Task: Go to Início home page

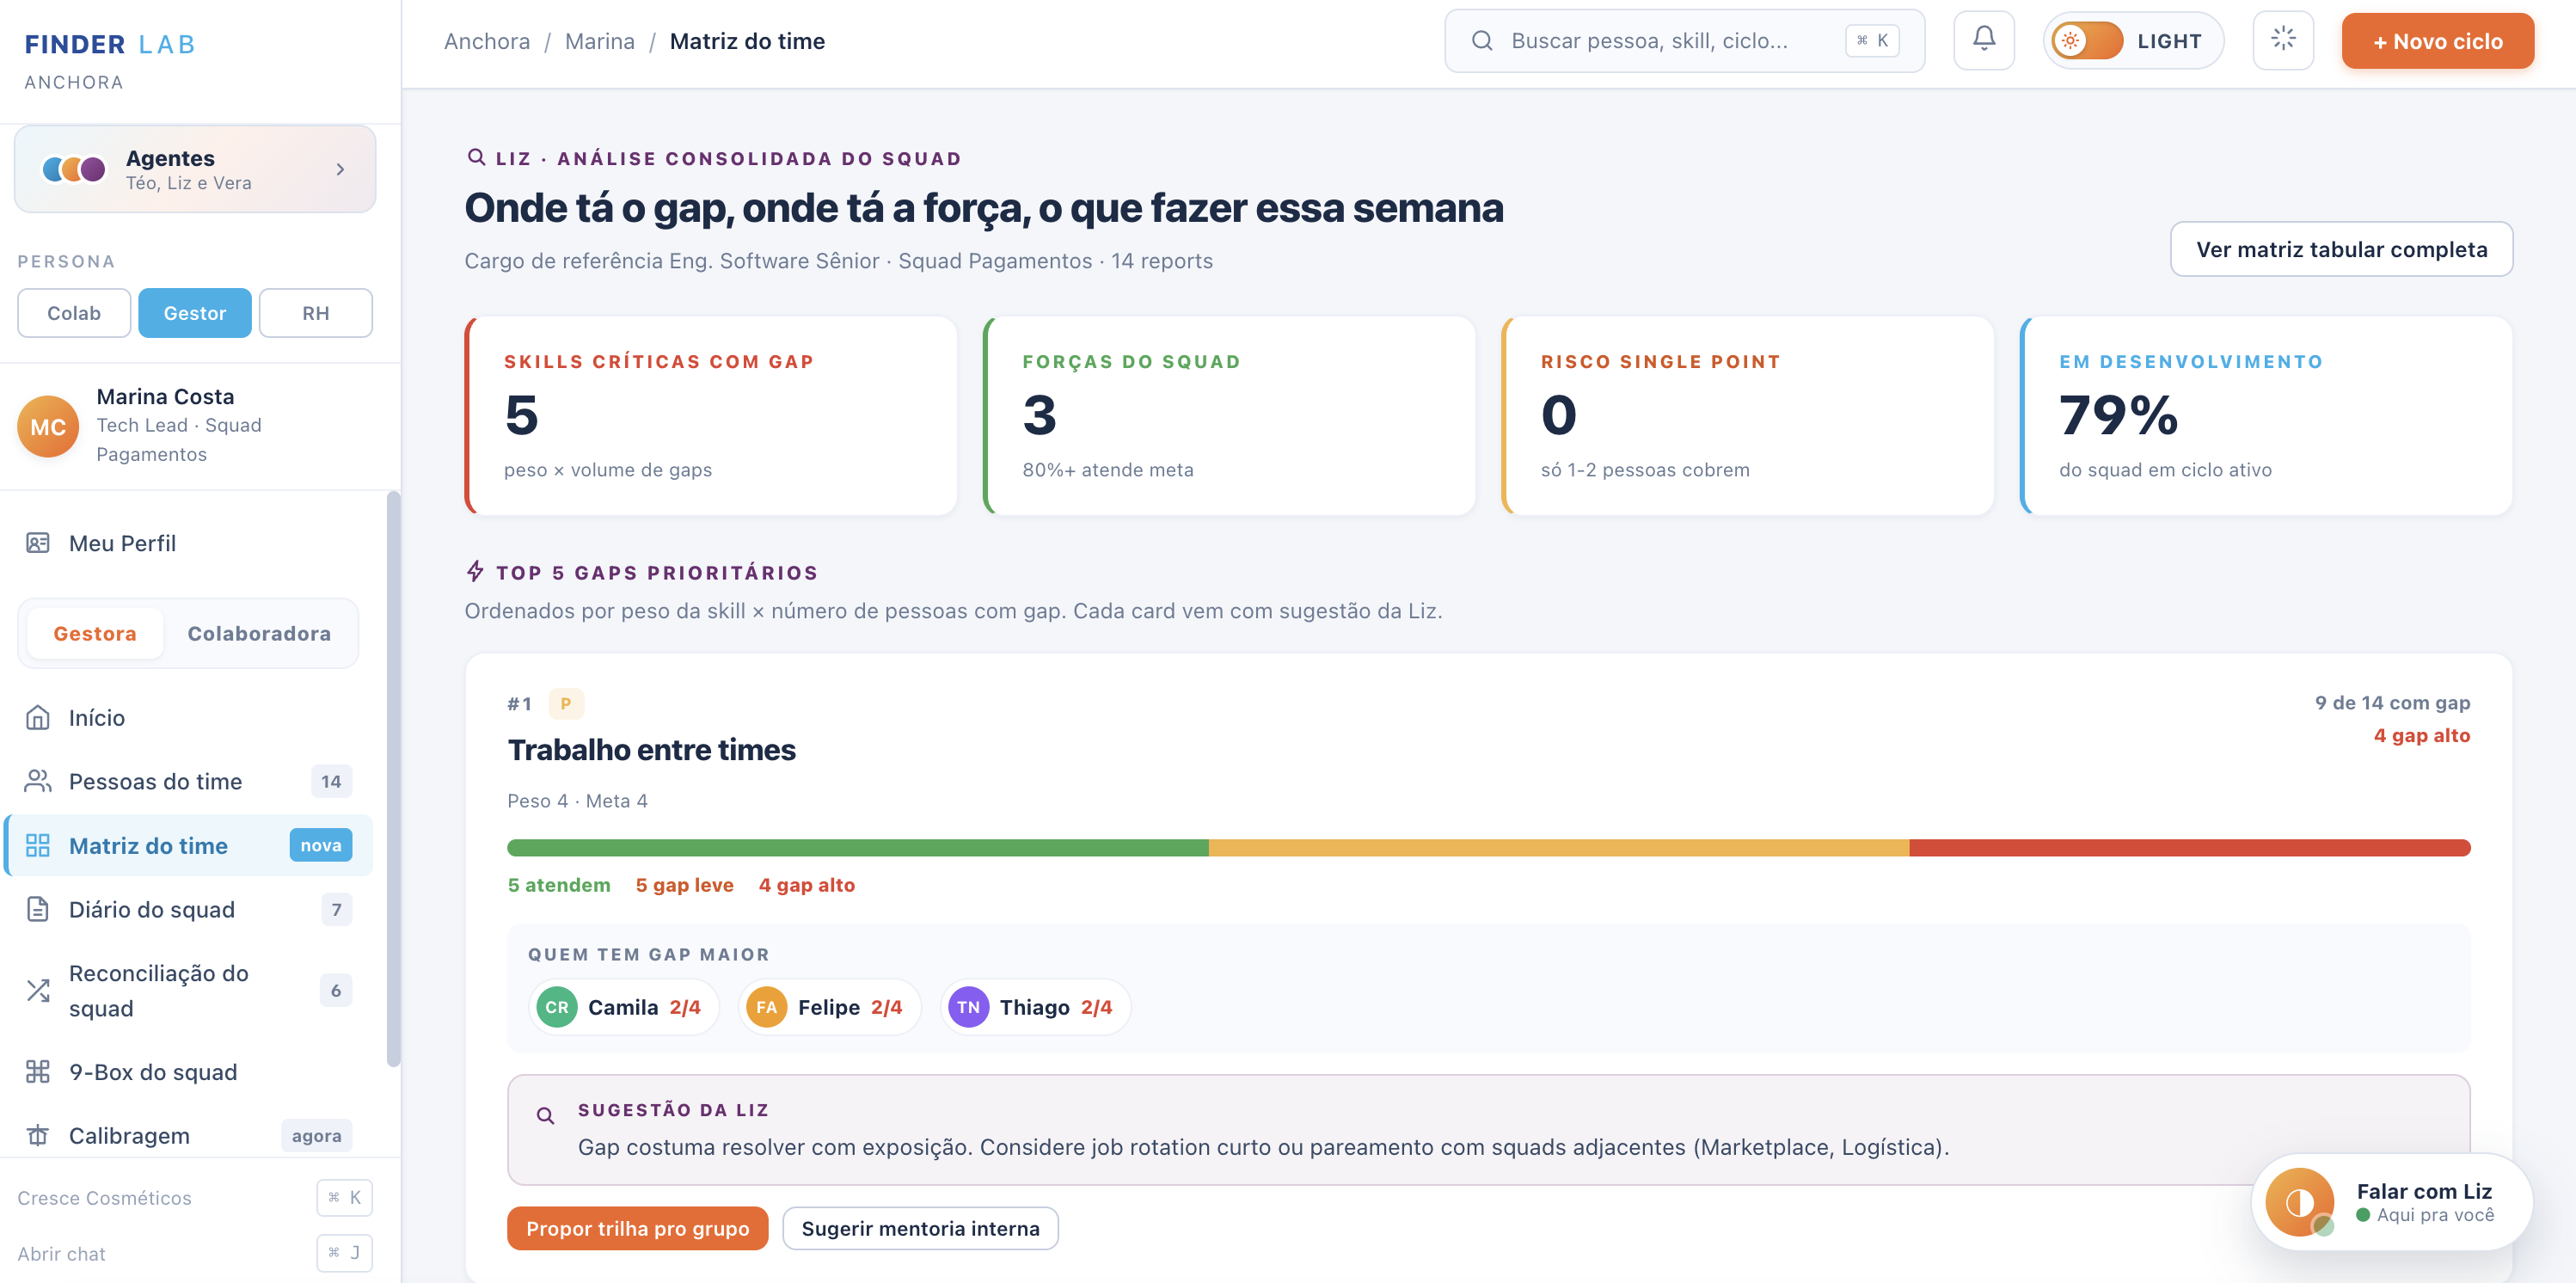Action: point(188,717)
